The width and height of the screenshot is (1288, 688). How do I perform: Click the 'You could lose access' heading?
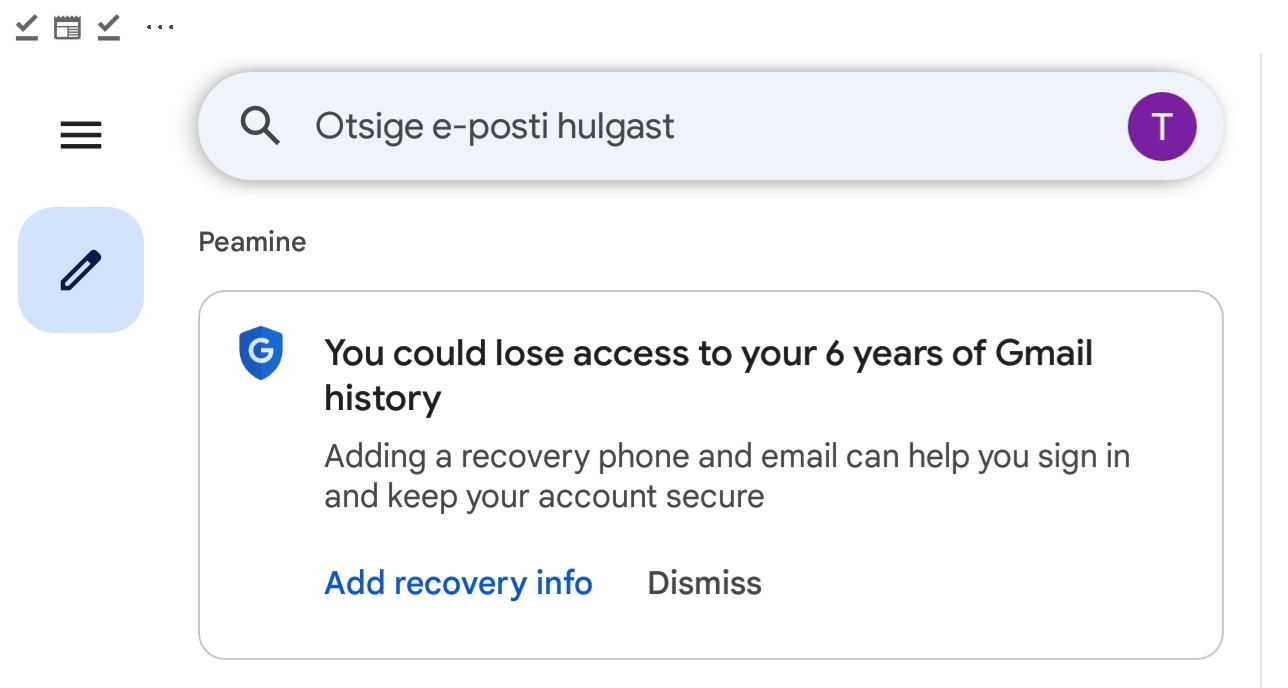point(709,375)
